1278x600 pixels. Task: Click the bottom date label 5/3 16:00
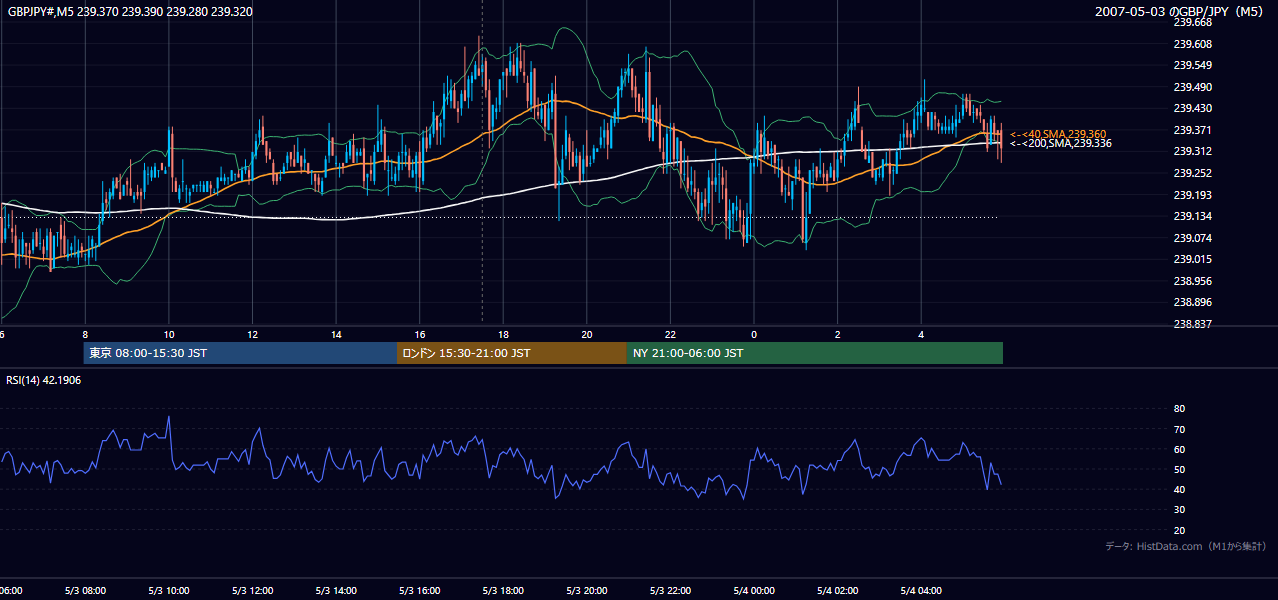(420, 591)
